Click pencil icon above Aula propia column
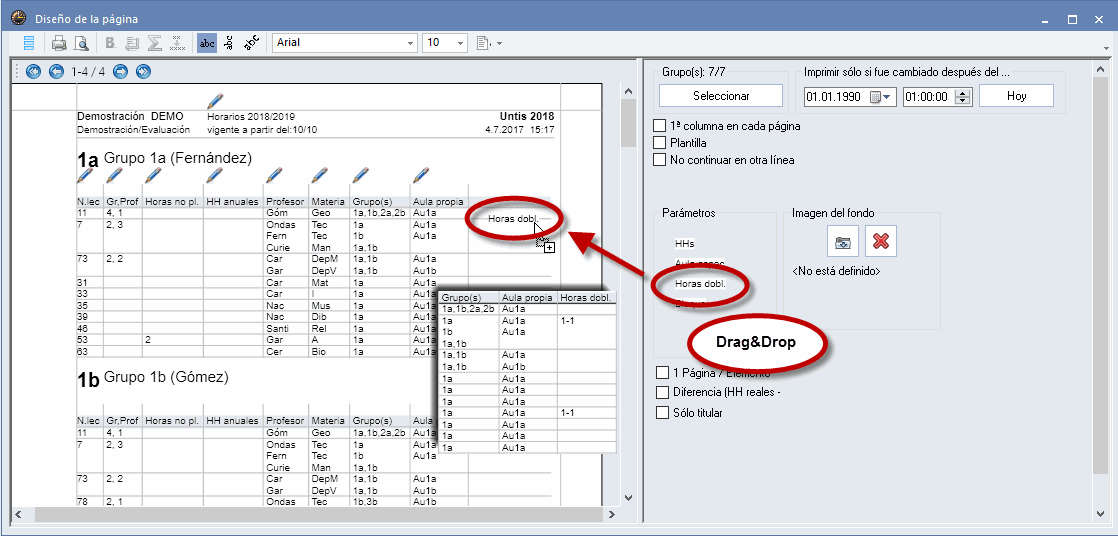1118x536 pixels. [x=421, y=175]
